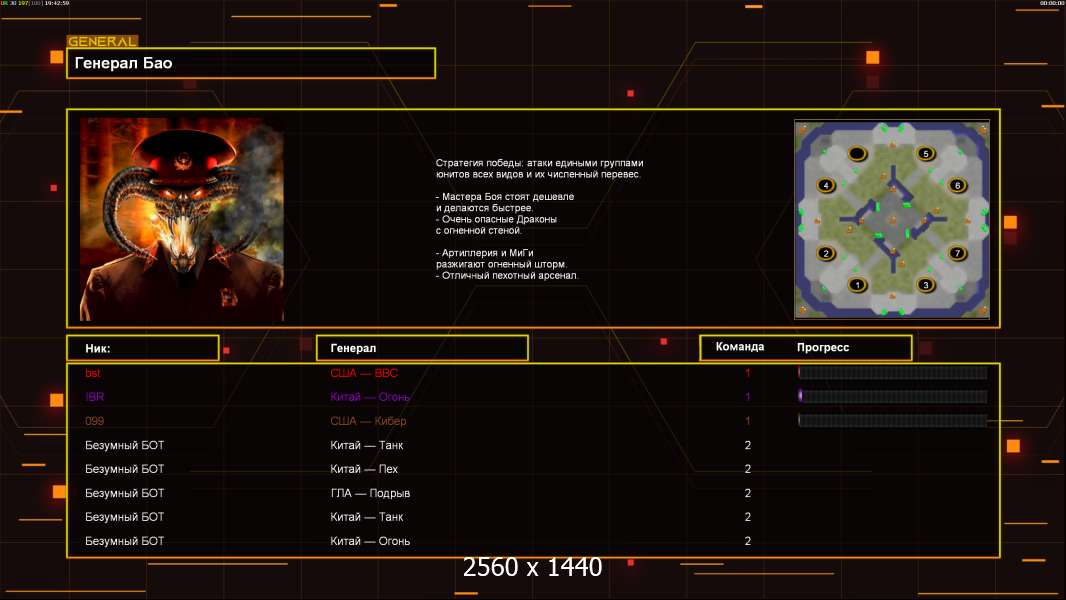Viewport: 1066px width, 600px height.
Task: Click the "ГЛА — Подрыв" general entry
Action: [x=370, y=493]
